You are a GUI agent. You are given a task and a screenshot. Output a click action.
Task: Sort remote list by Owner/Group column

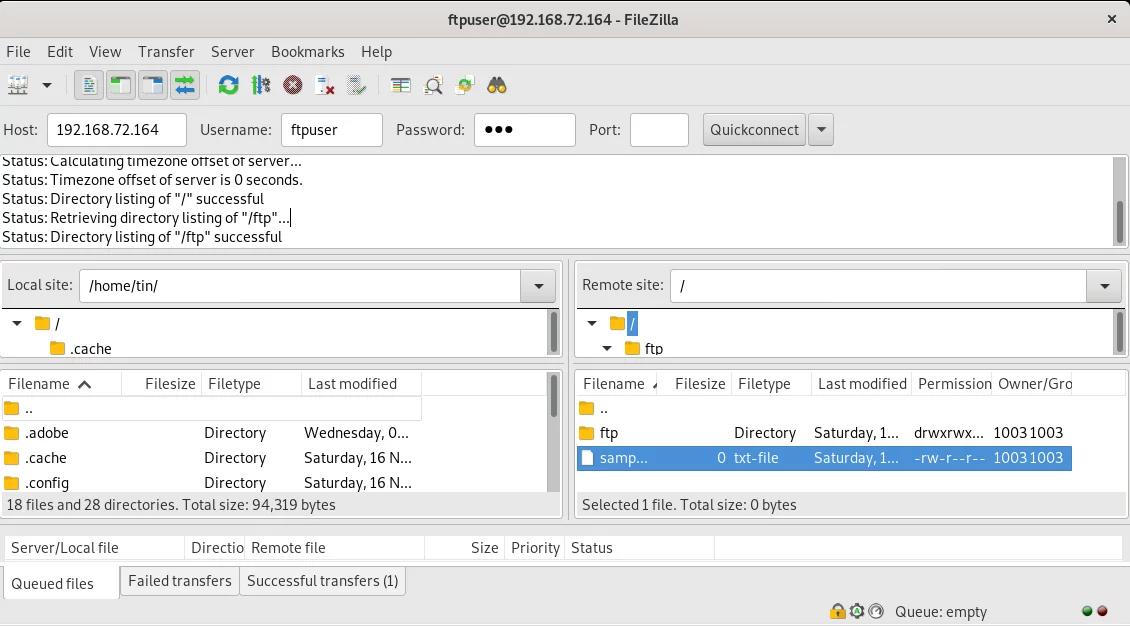1033,384
